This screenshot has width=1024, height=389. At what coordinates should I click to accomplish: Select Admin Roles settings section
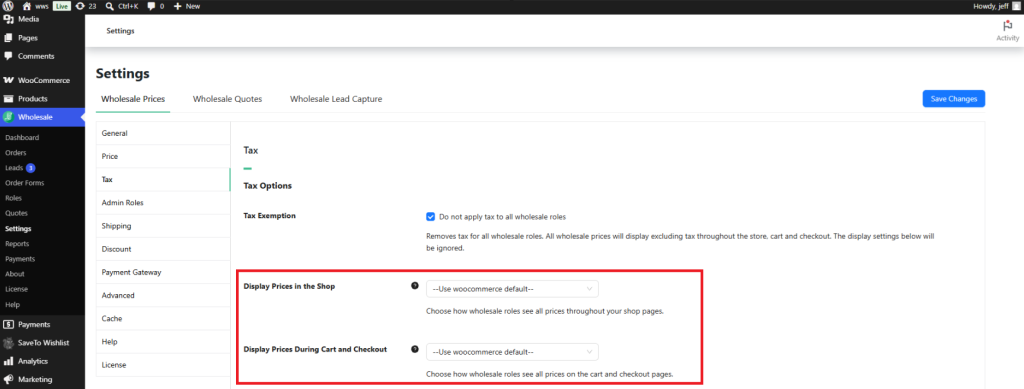163,203
